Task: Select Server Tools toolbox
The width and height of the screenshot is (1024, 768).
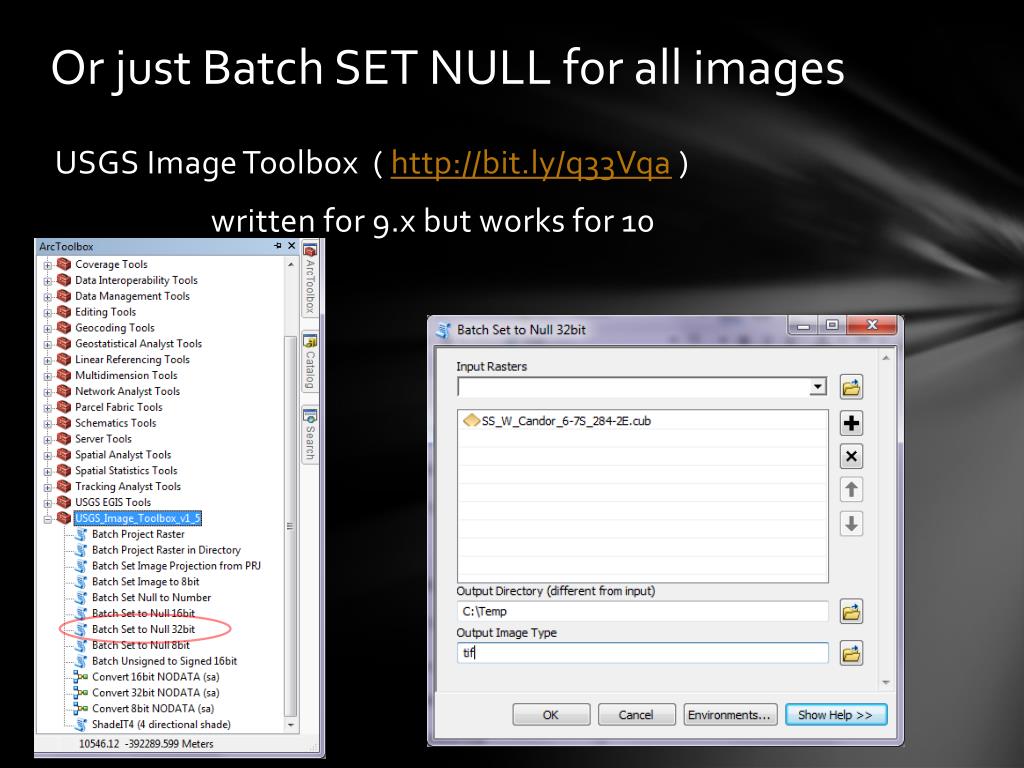Action: pos(103,439)
